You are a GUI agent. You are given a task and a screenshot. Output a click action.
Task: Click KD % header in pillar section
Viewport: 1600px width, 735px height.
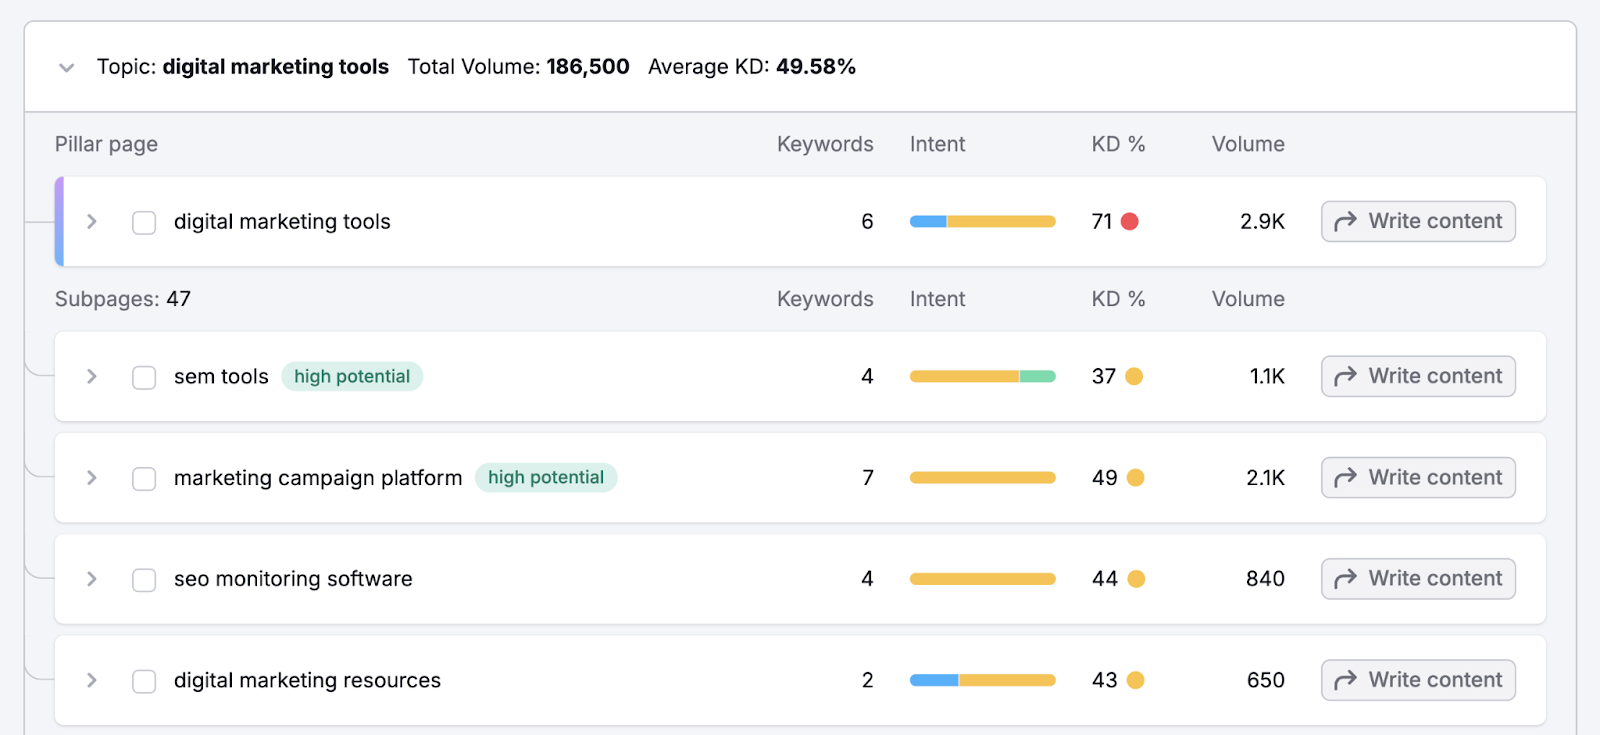pyautogui.click(x=1118, y=144)
